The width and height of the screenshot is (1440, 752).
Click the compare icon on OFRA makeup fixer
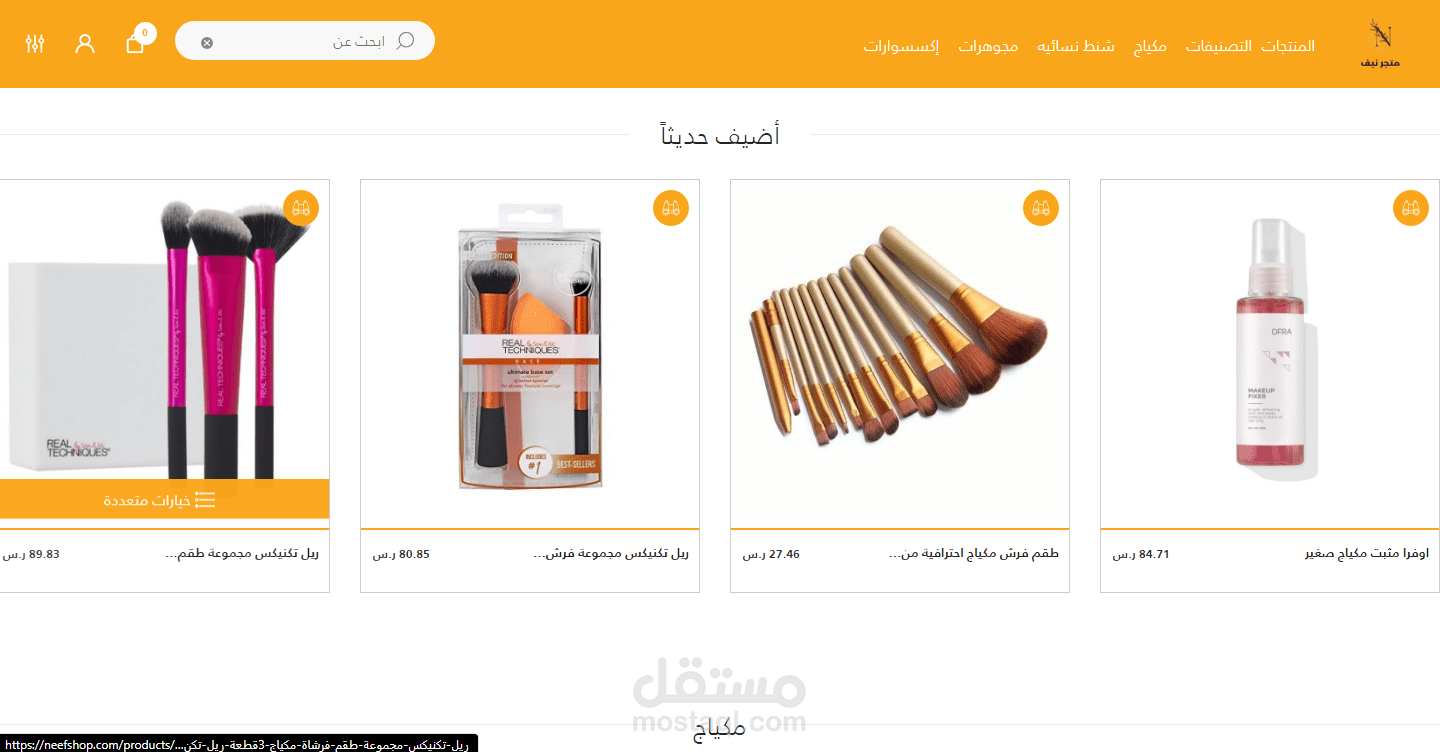tap(1411, 208)
